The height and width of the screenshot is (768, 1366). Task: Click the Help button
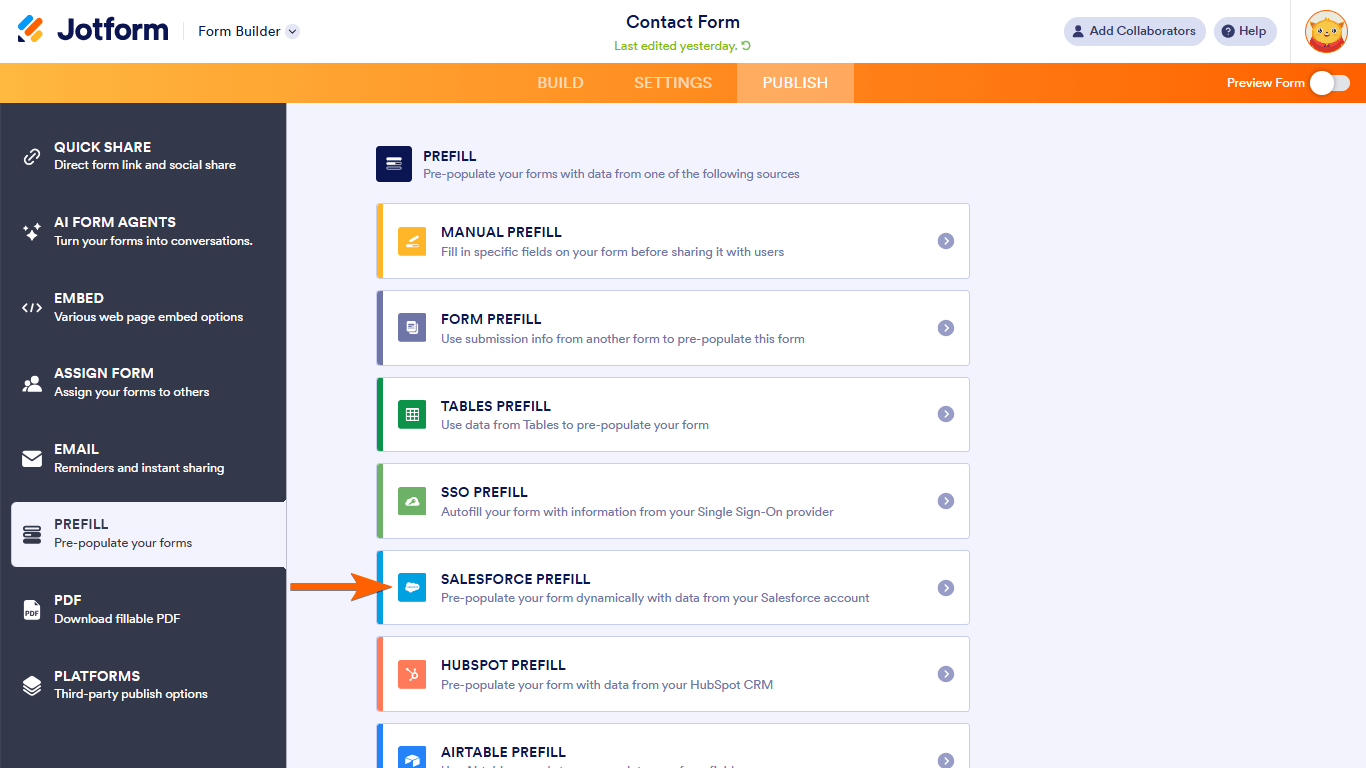point(1244,31)
